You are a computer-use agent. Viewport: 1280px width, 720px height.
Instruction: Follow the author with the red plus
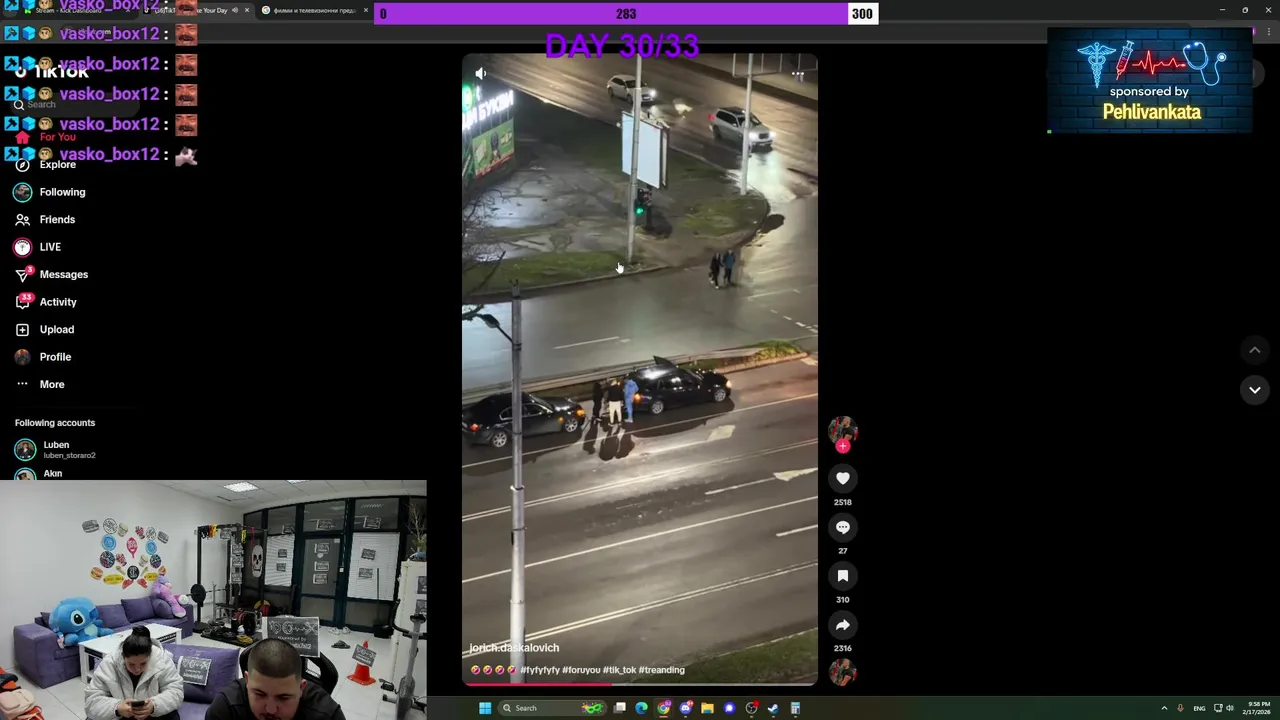point(843,446)
